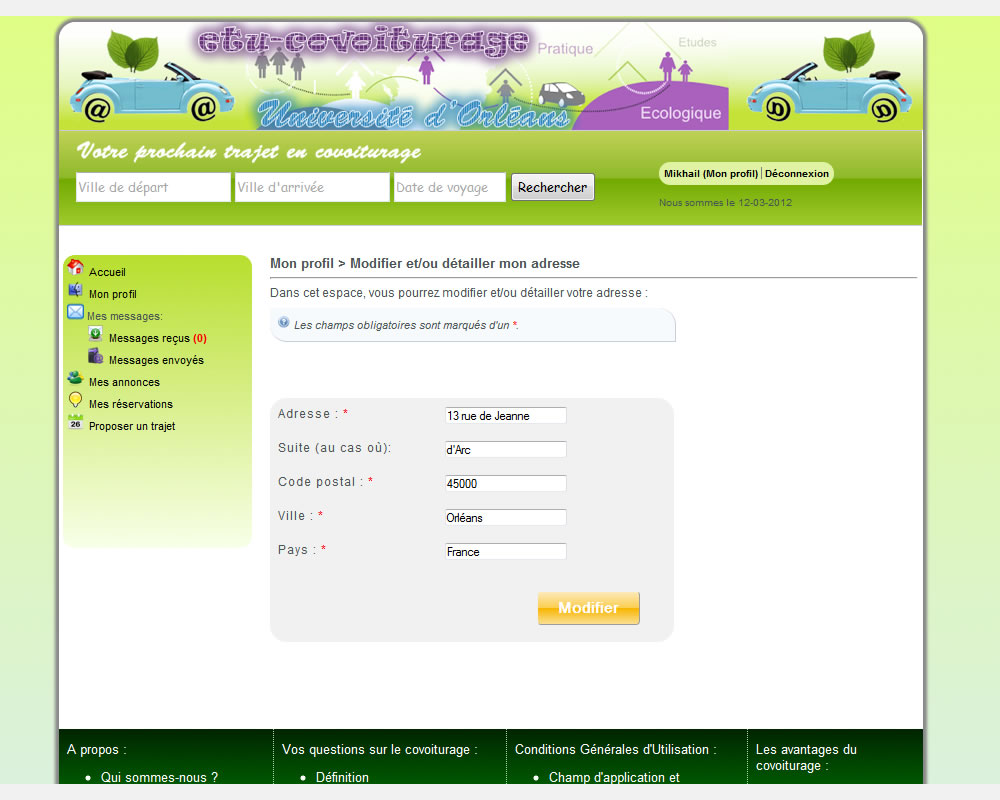Click the Ecologique label in the banner

pyautogui.click(x=680, y=113)
